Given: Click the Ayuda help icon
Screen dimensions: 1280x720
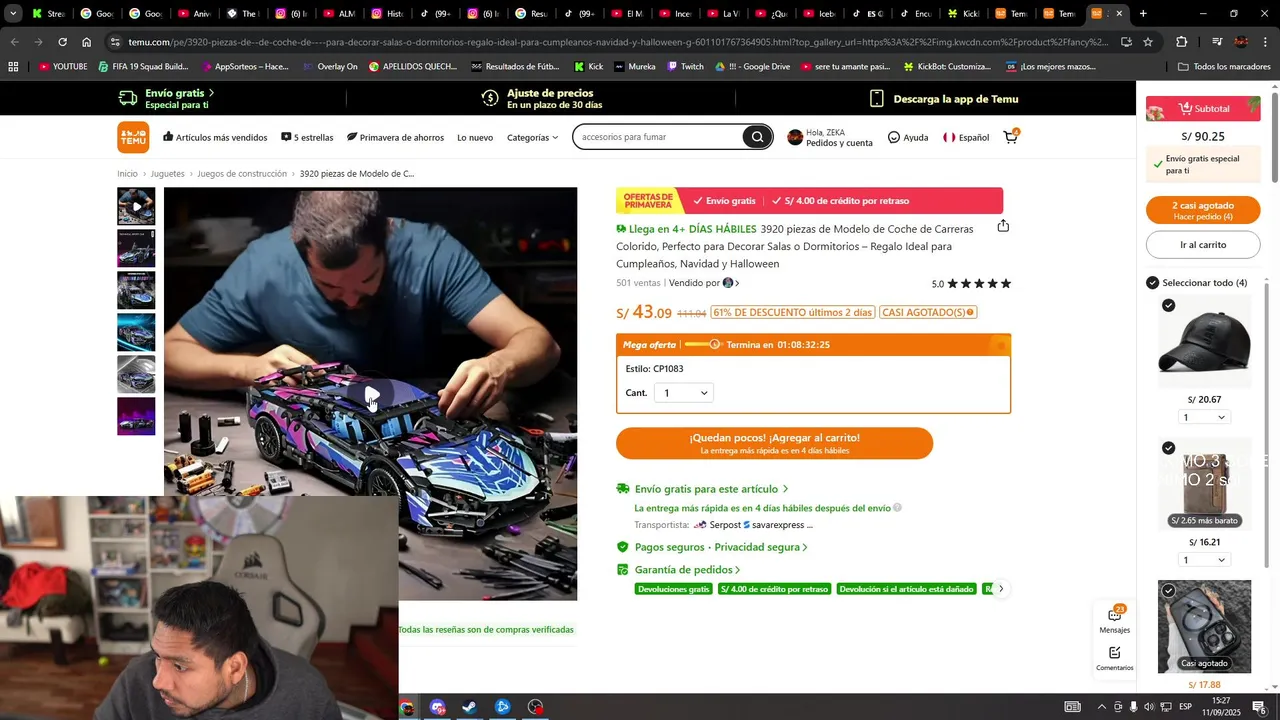Looking at the screenshot, I should (x=894, y=137).
